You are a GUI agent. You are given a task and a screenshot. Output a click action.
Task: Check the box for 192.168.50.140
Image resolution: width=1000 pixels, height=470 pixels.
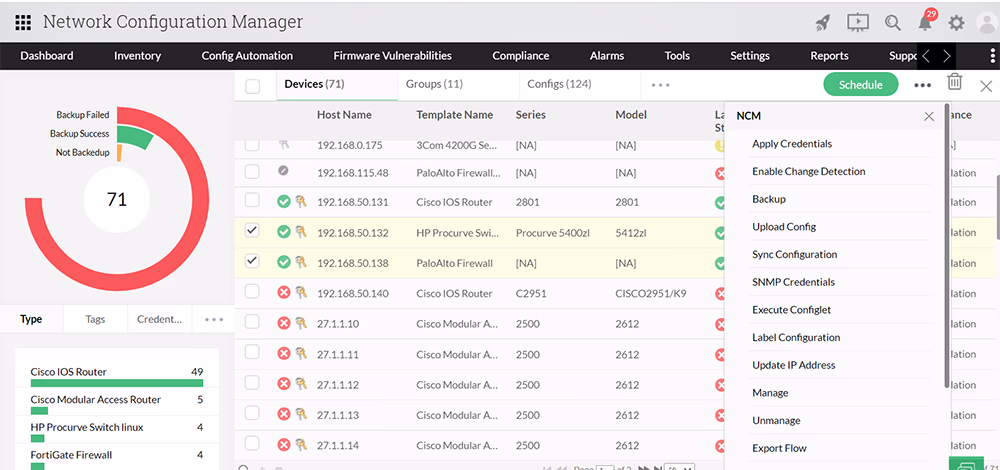253,291
